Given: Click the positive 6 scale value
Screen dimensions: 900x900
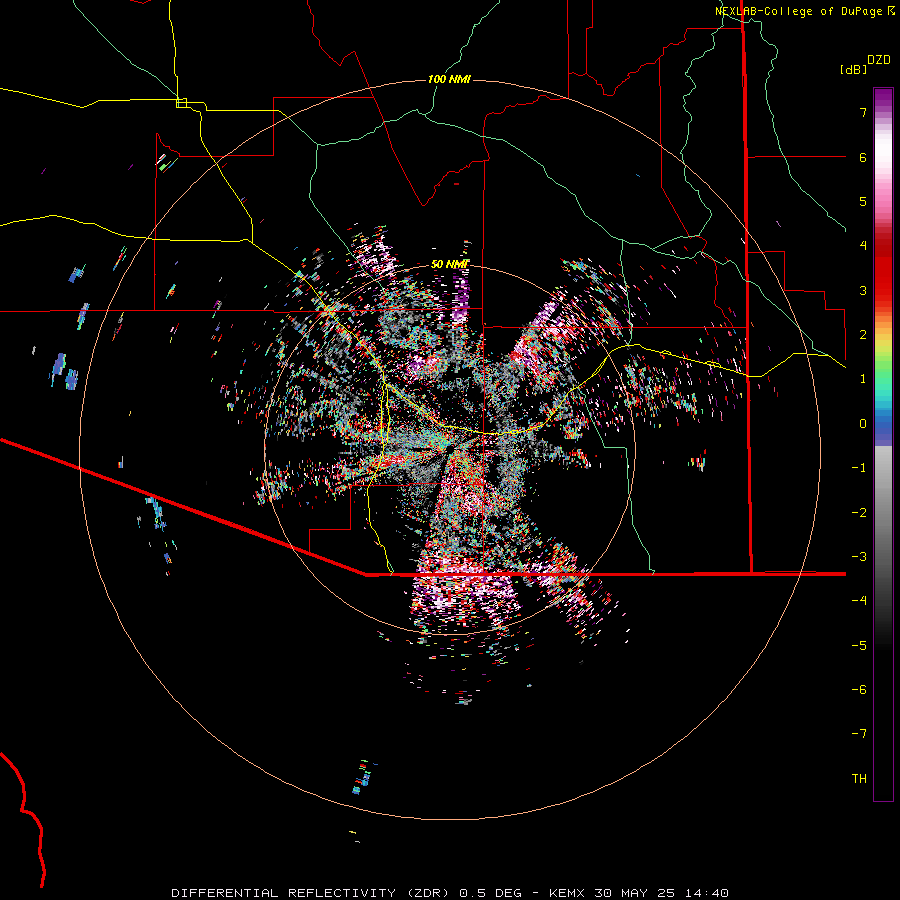Looking at the screenshot, I should [x=863, y=157].
